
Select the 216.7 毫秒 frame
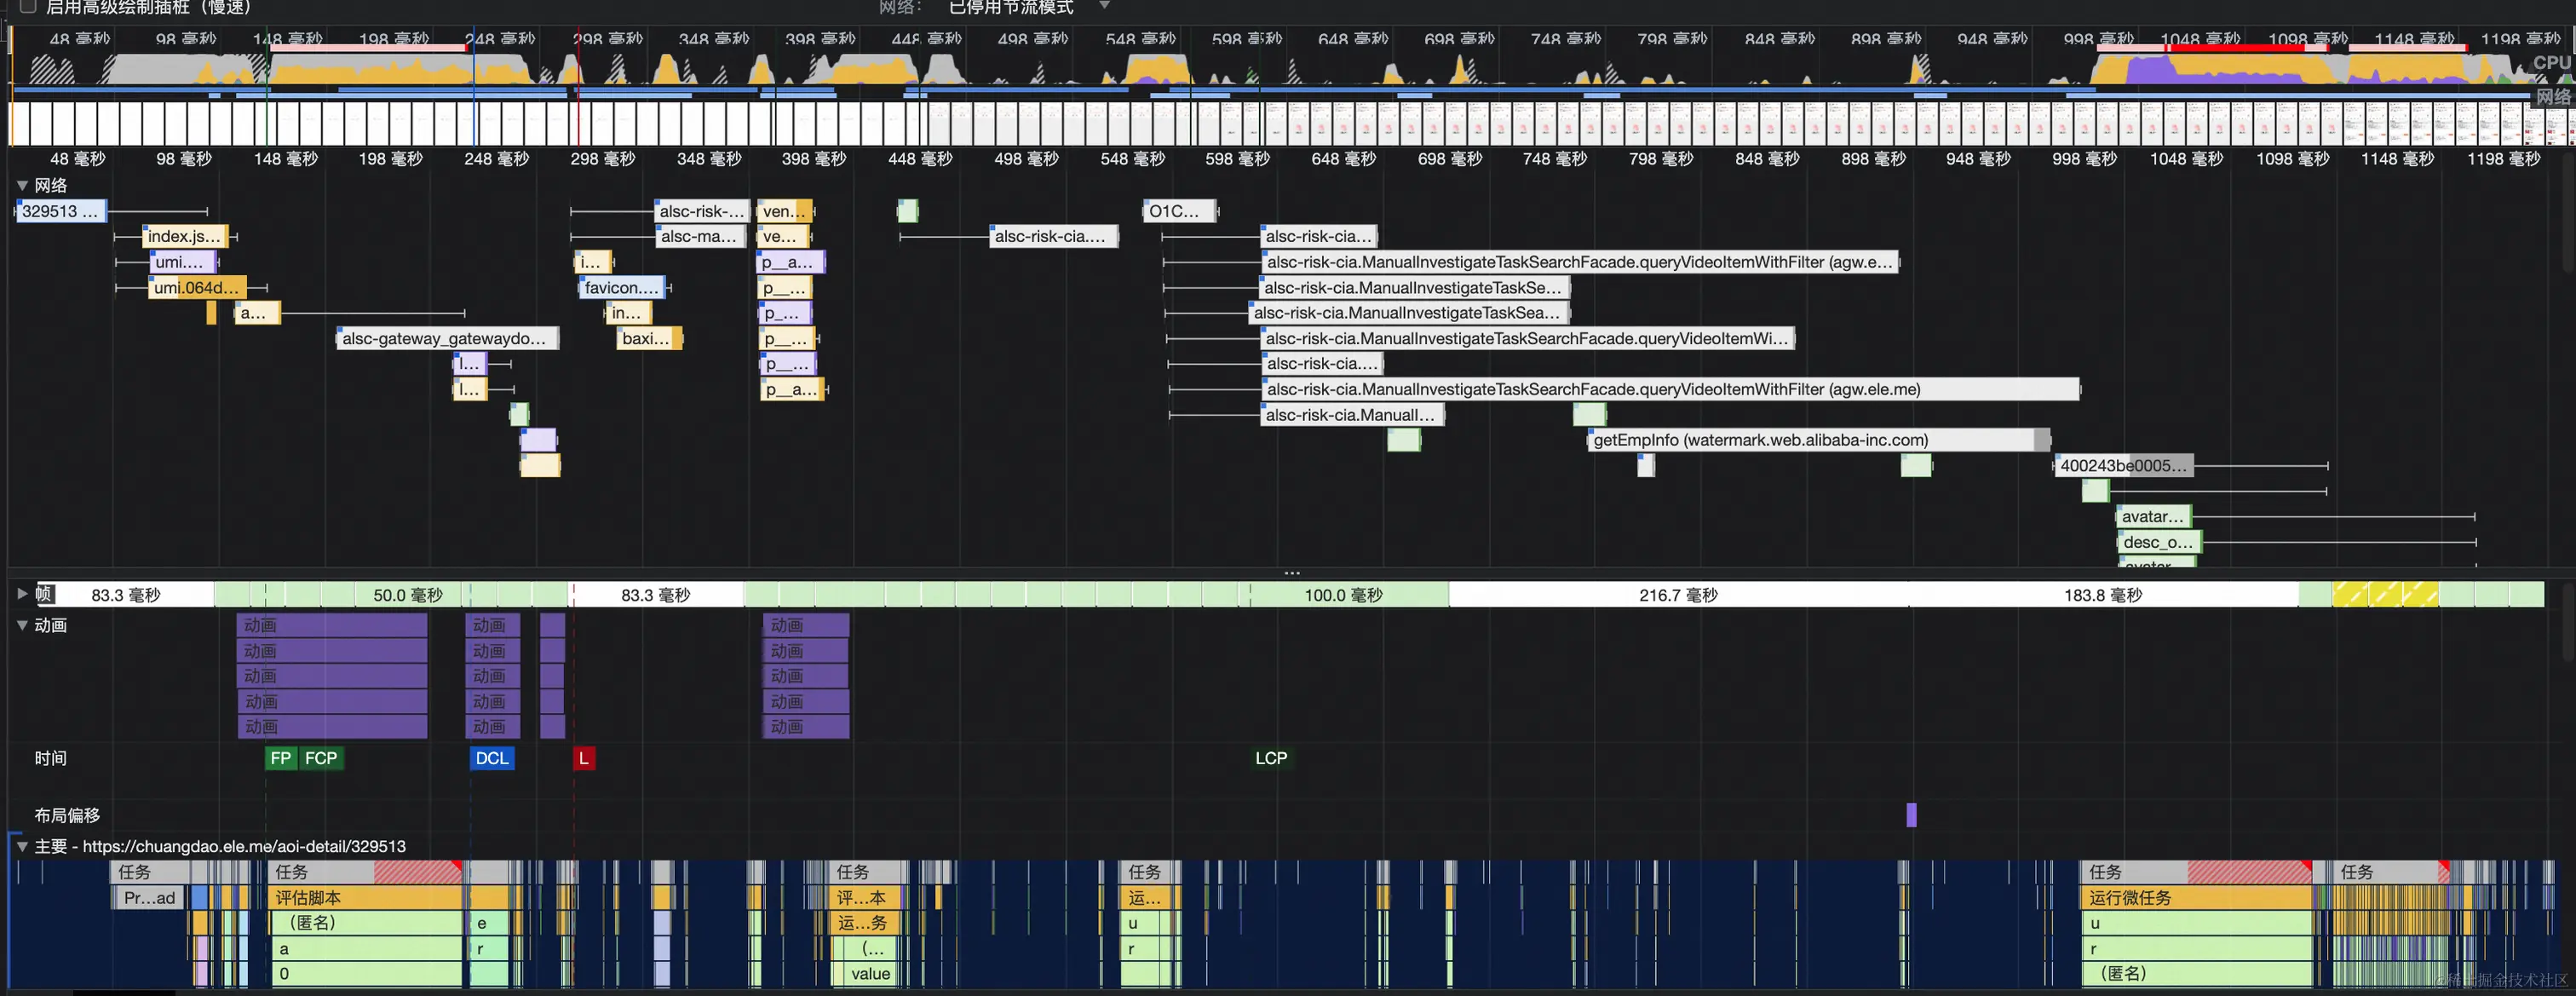(x=1677, y=595)
